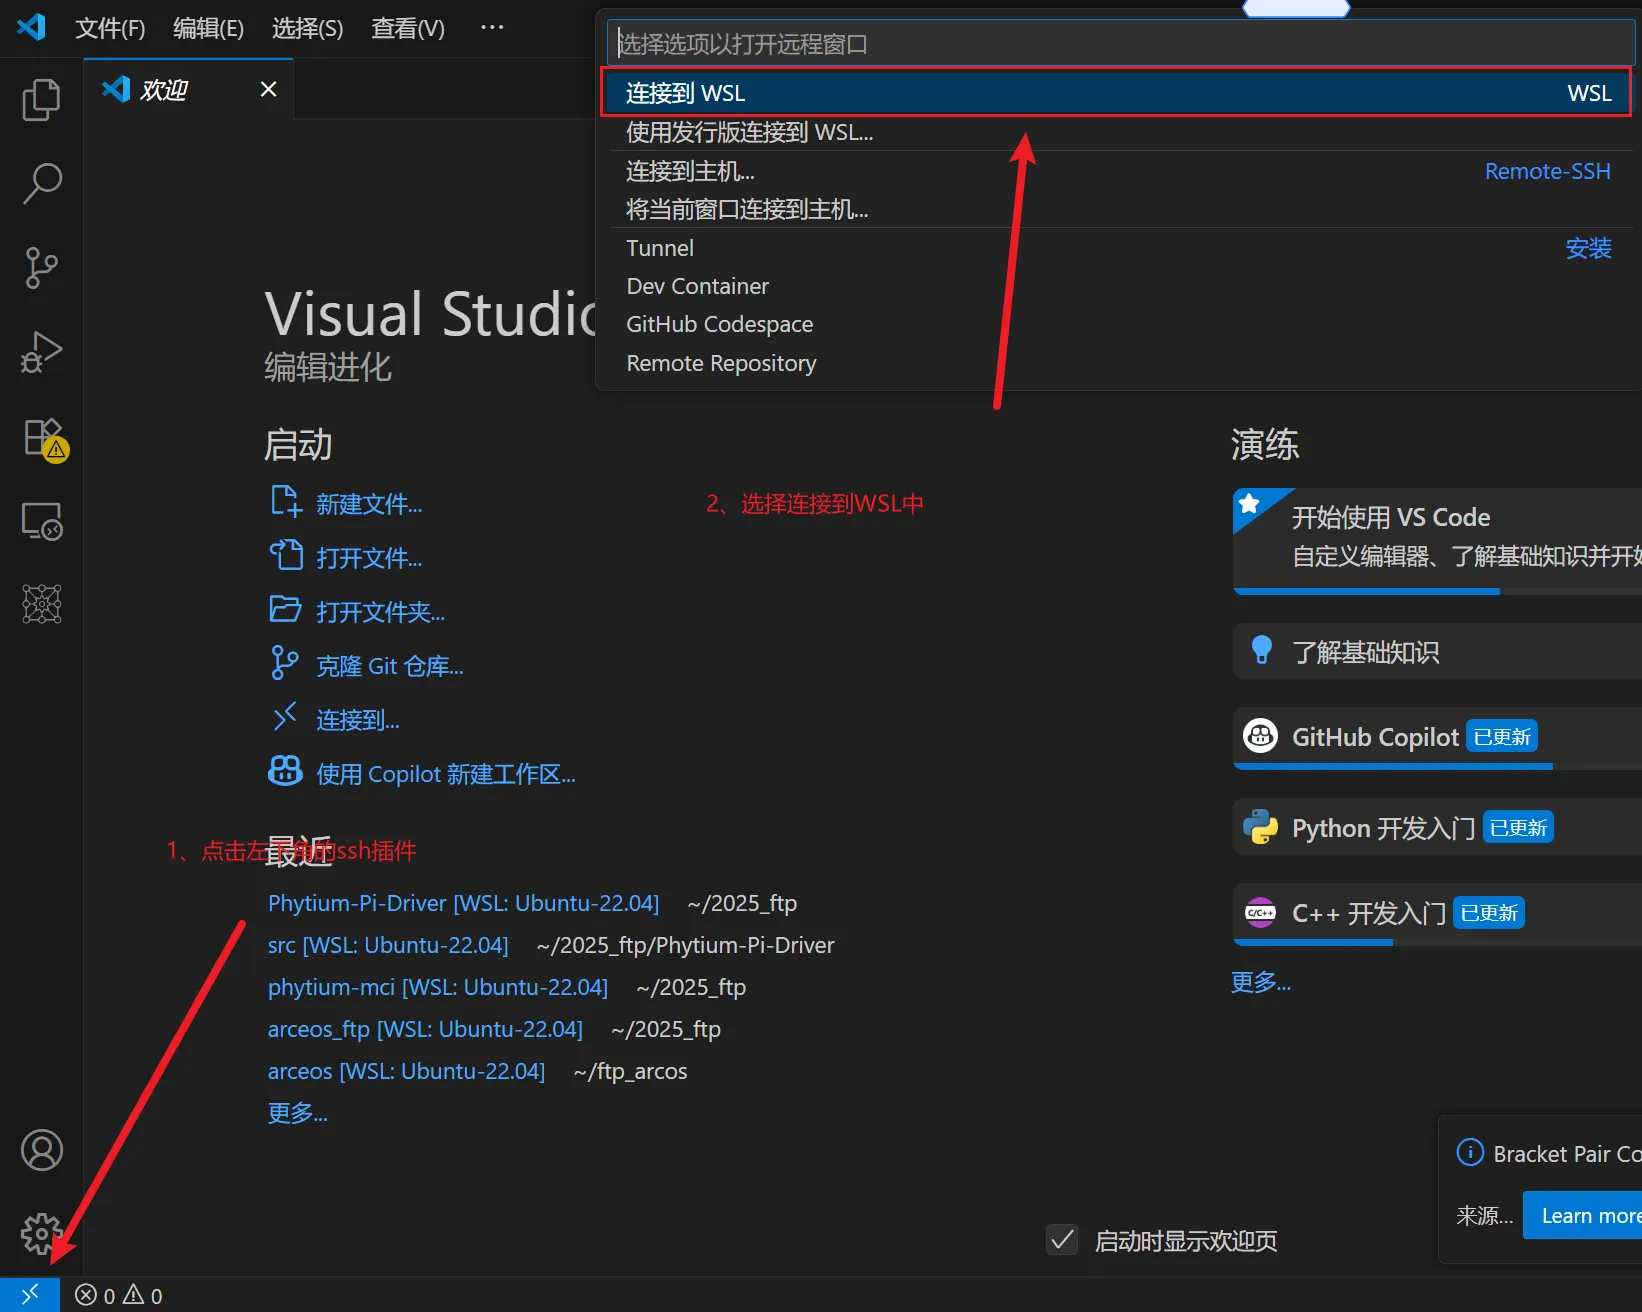
Task: Click the Python logo on Python 开发入门 card
Action: [x=1260, y=827]
